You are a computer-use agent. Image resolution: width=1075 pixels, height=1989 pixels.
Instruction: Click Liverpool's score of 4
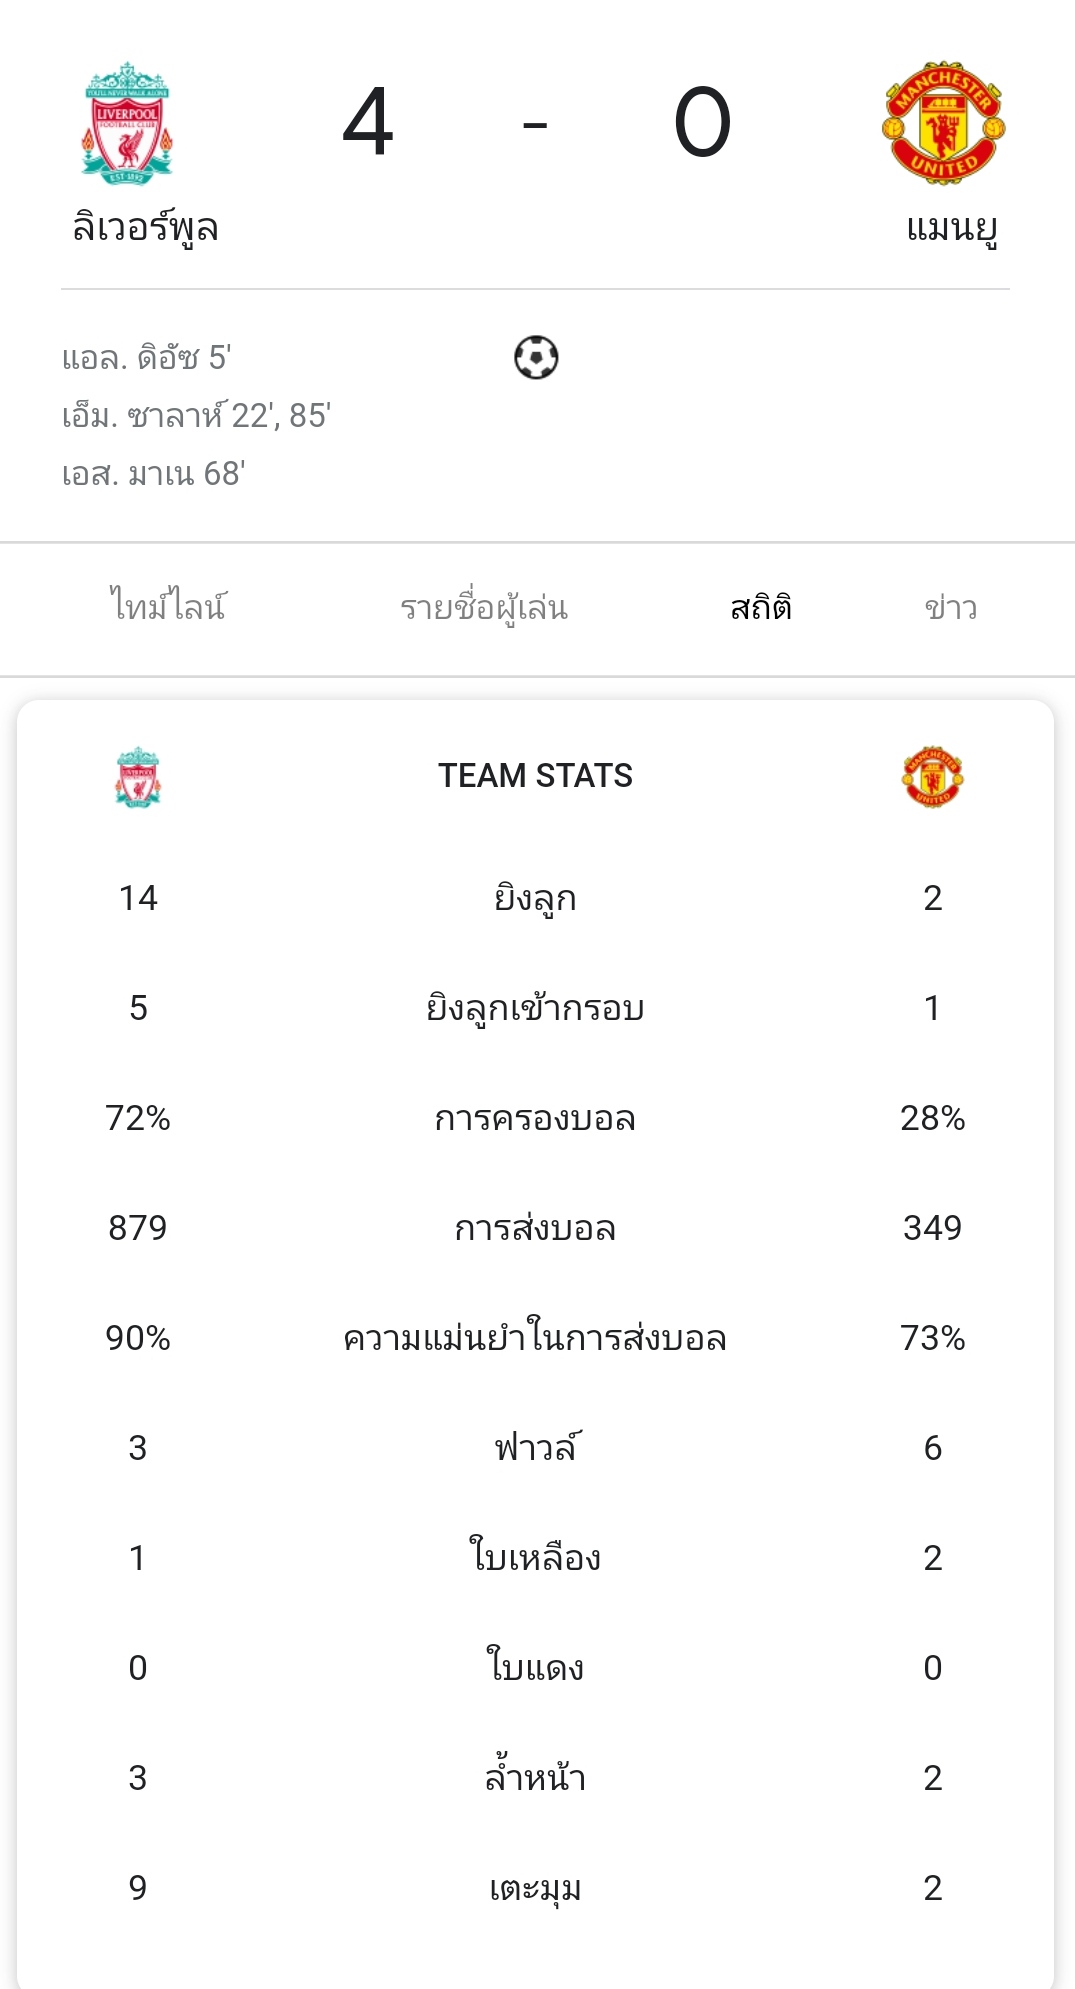368,123
